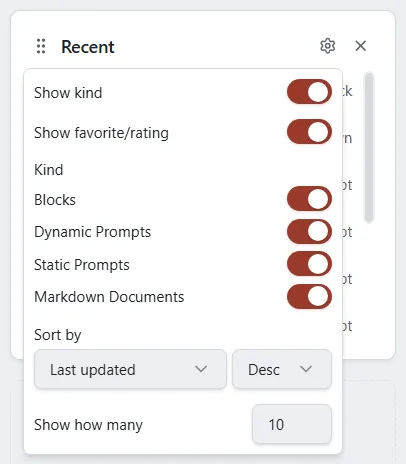Click the Show favorite/rating label
The image size is (406, 464).
[x=101, y=133]
